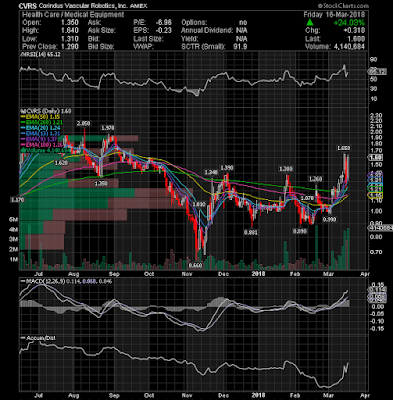Click the yellow EMA(50) legend marker
Viewport: 393px width, 400px height.
(23, 117)
